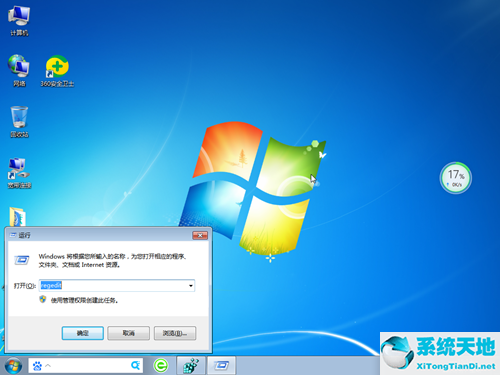The height and width of the screenshot is (375, 500).
Task: Click the 17% memory floating widget
Action: (x=455, y=178)
